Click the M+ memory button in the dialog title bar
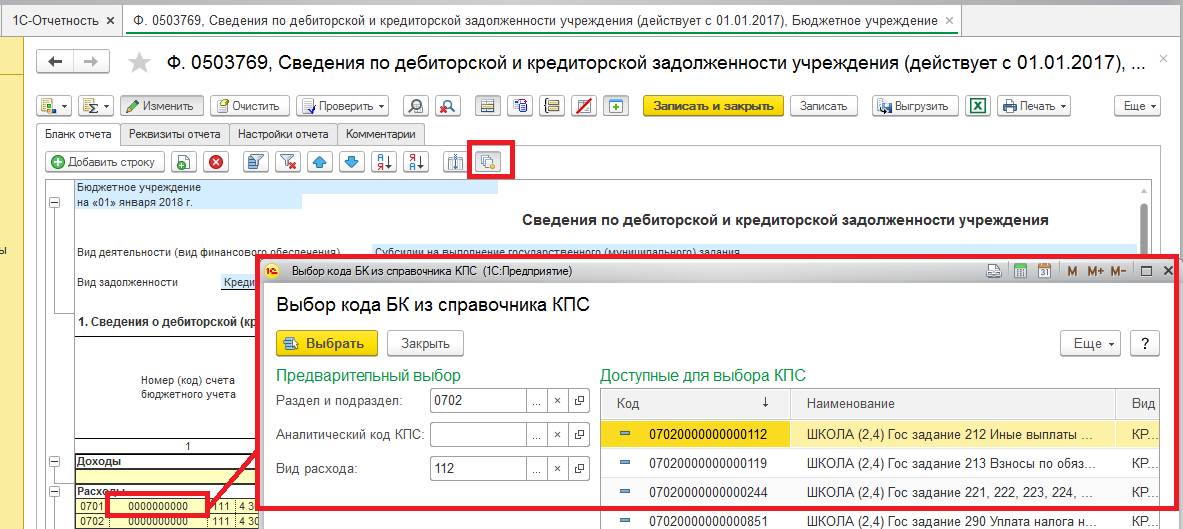The height and width of the screenshot is (529, 1183). (1095, 271)
